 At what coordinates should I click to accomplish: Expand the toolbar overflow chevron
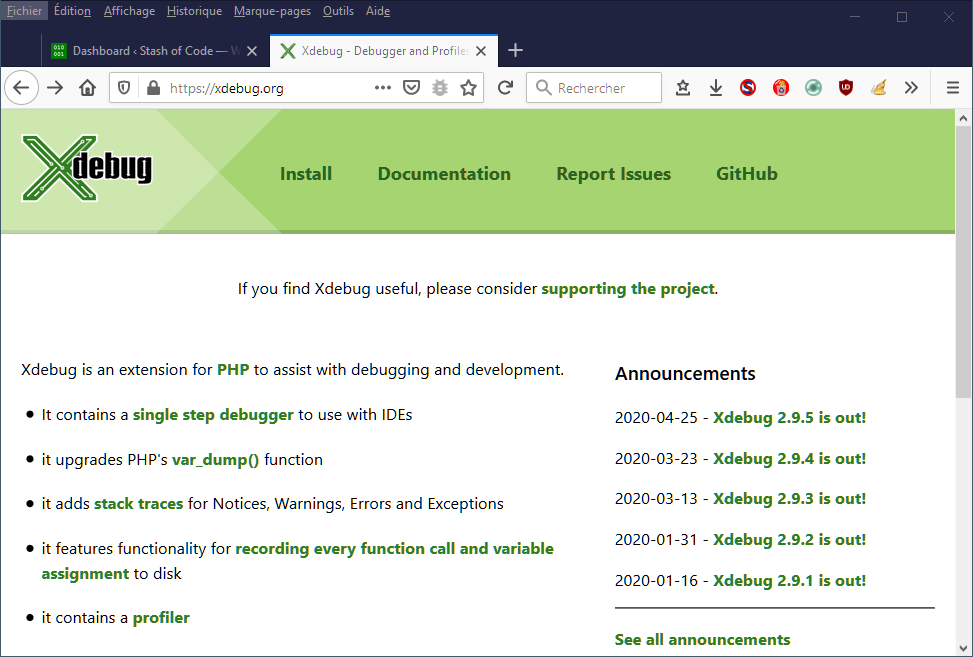tap(911, 88)
